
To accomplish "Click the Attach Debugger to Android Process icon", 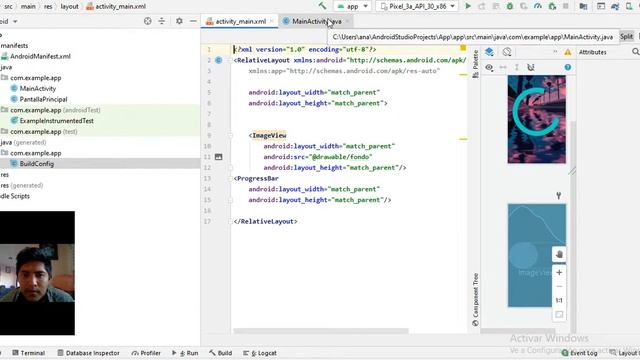I will coord(552,6).
